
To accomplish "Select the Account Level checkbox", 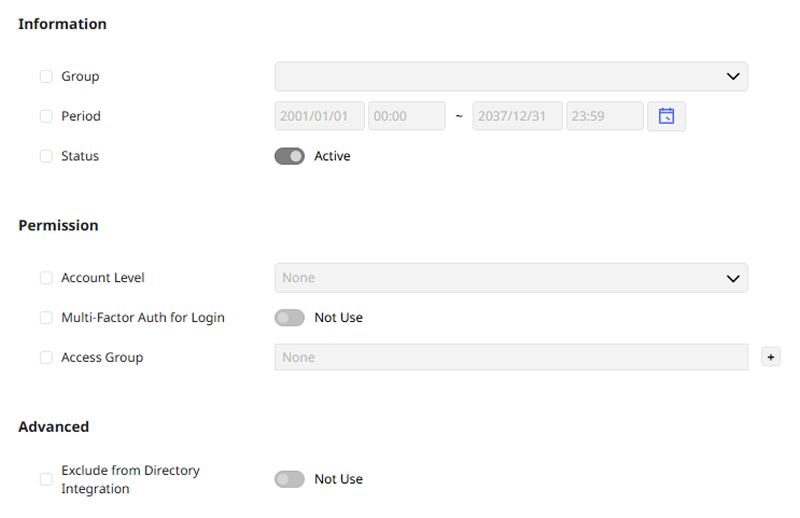I will click(46, 278).
